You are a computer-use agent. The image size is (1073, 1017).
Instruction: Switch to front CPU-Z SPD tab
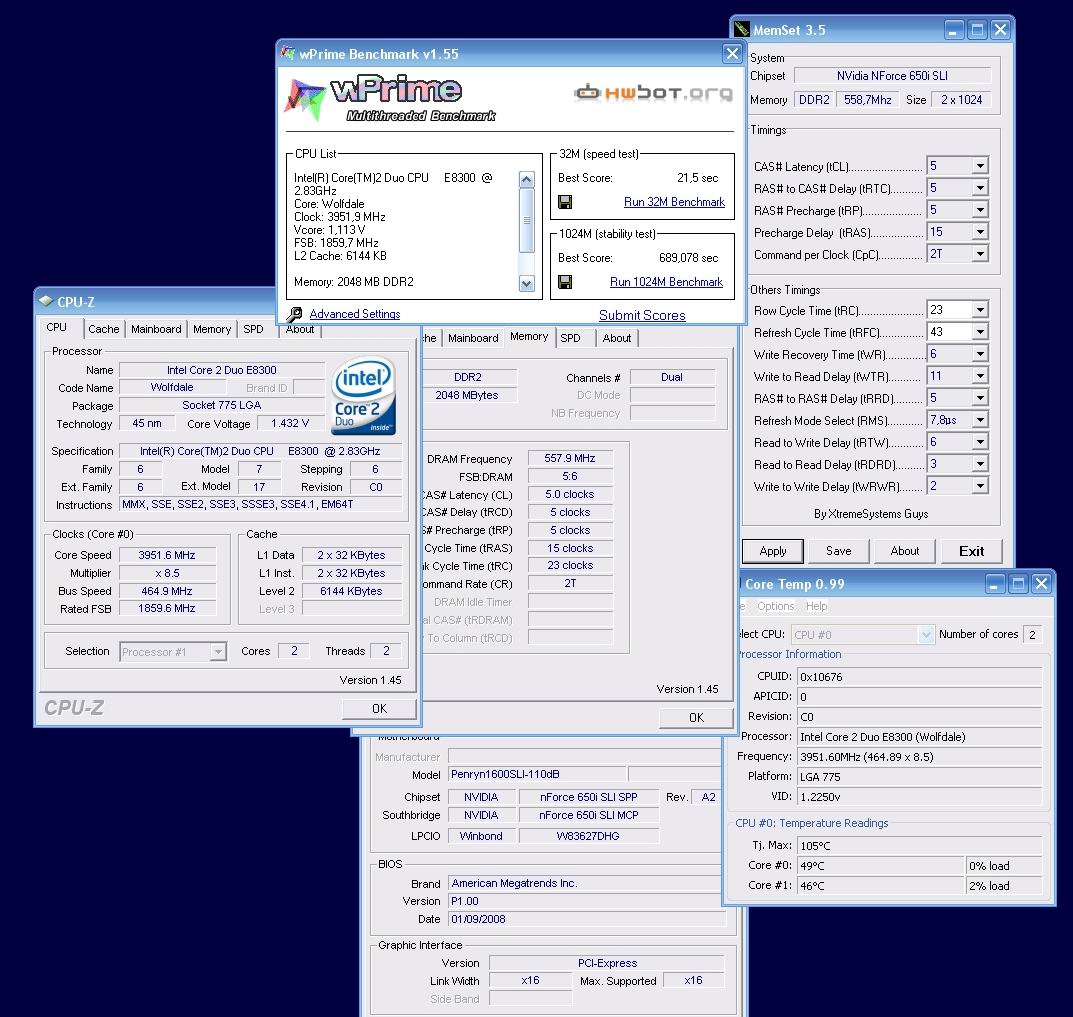pos(253,329)
